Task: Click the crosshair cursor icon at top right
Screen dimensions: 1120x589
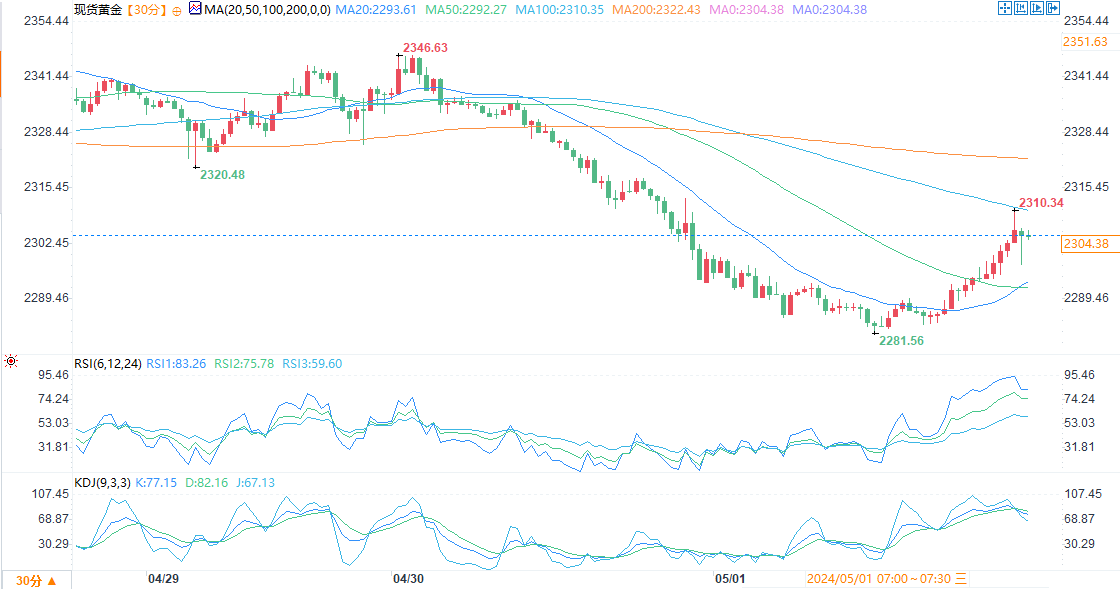Action: click(x=1005, y=8)
